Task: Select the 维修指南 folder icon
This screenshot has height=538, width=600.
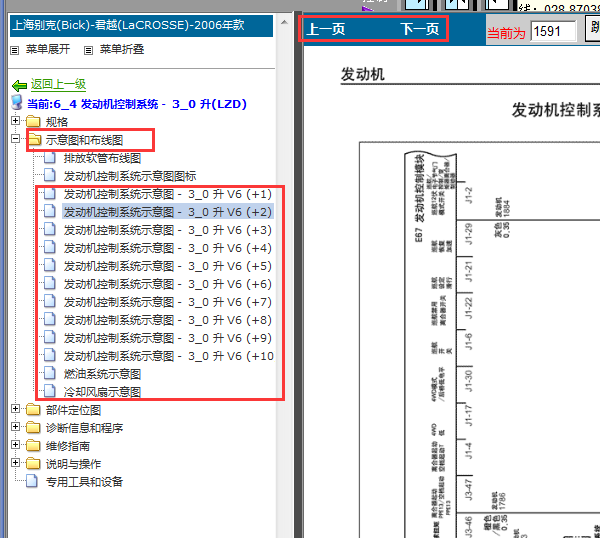Action: coord(33,445)
